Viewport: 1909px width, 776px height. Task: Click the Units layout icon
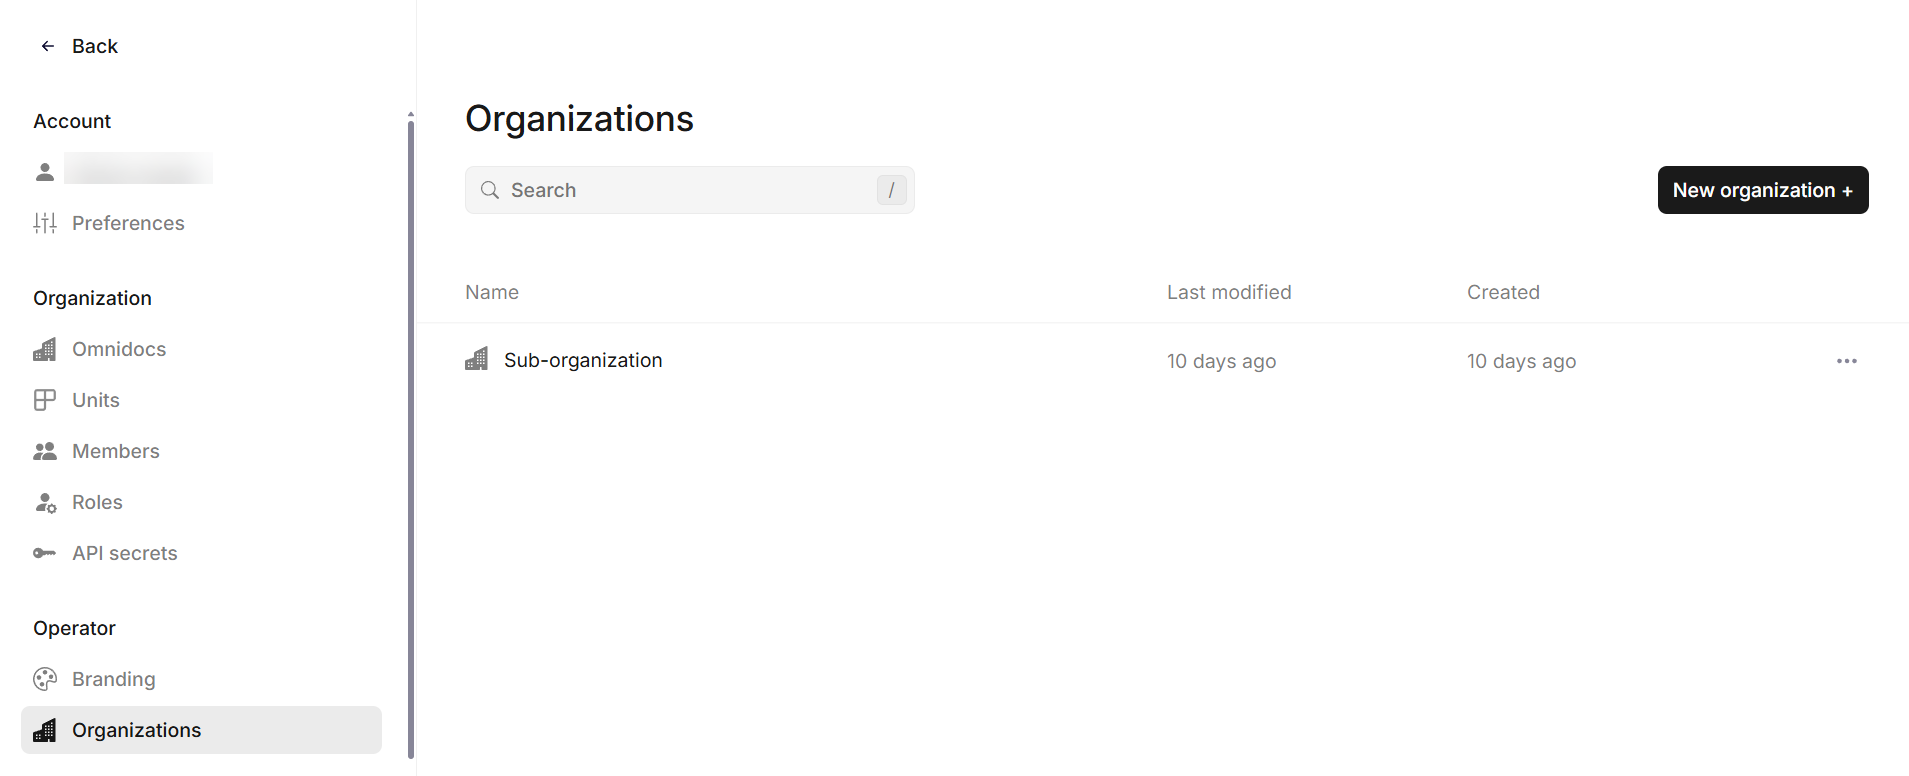pos(45,400)
